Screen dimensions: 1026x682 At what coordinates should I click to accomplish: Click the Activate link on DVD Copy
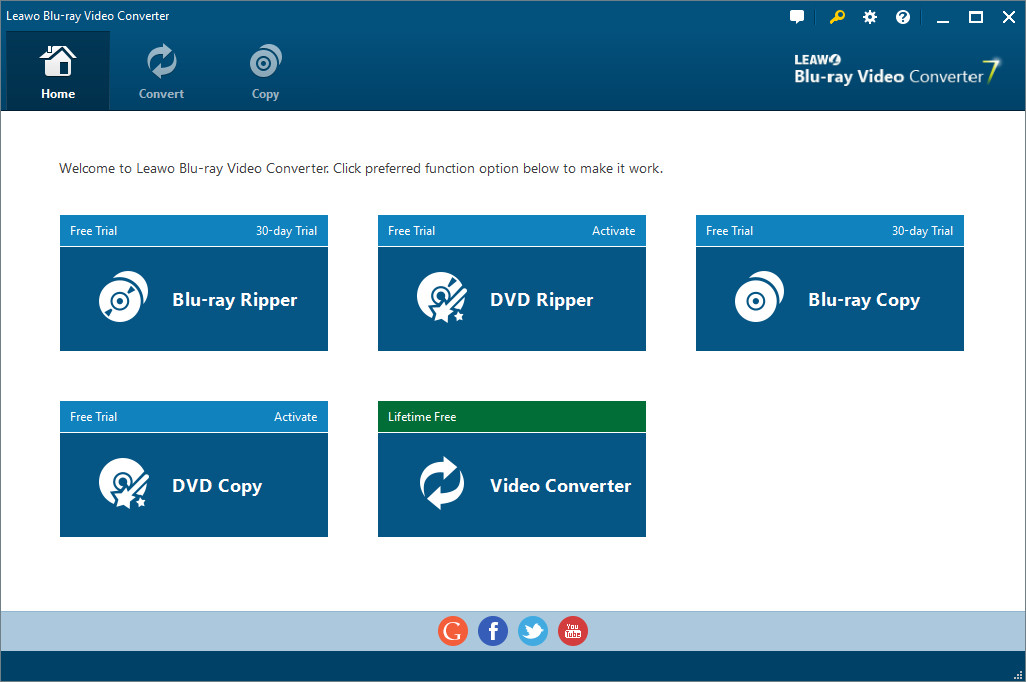[295, 416]
